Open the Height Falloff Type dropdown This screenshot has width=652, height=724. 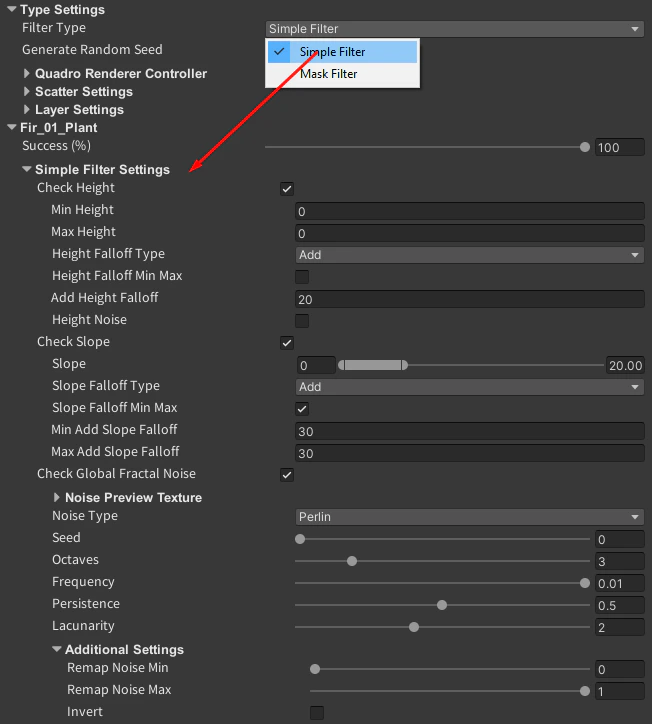pos(470,255)
